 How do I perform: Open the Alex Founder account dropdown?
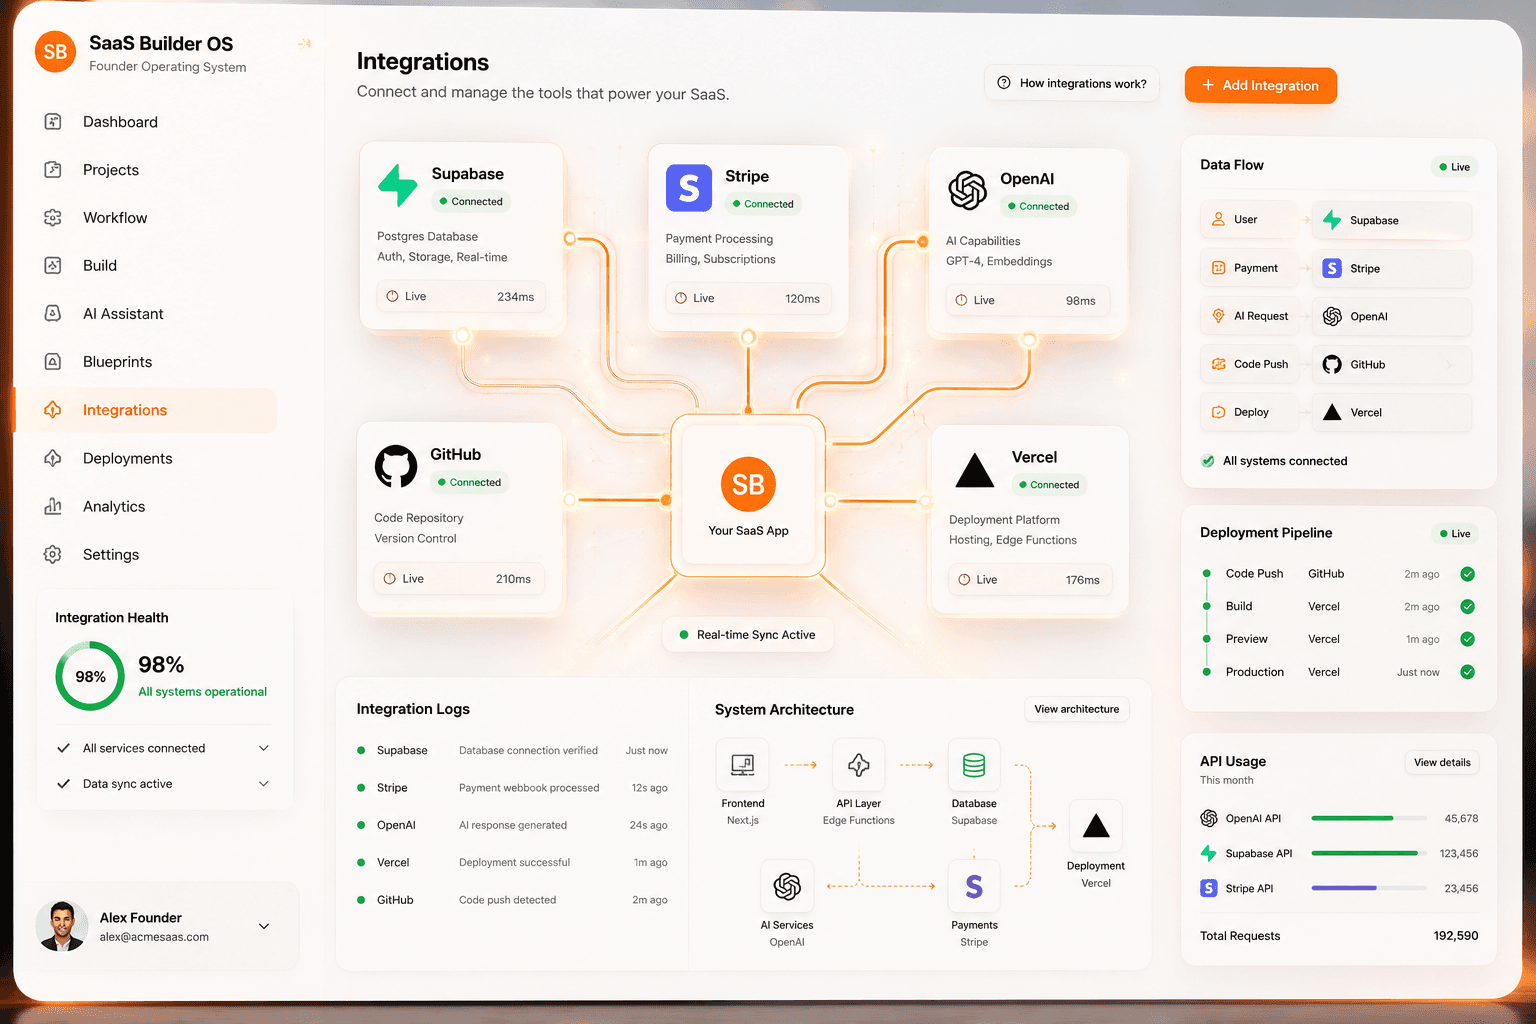coord(264,926)
